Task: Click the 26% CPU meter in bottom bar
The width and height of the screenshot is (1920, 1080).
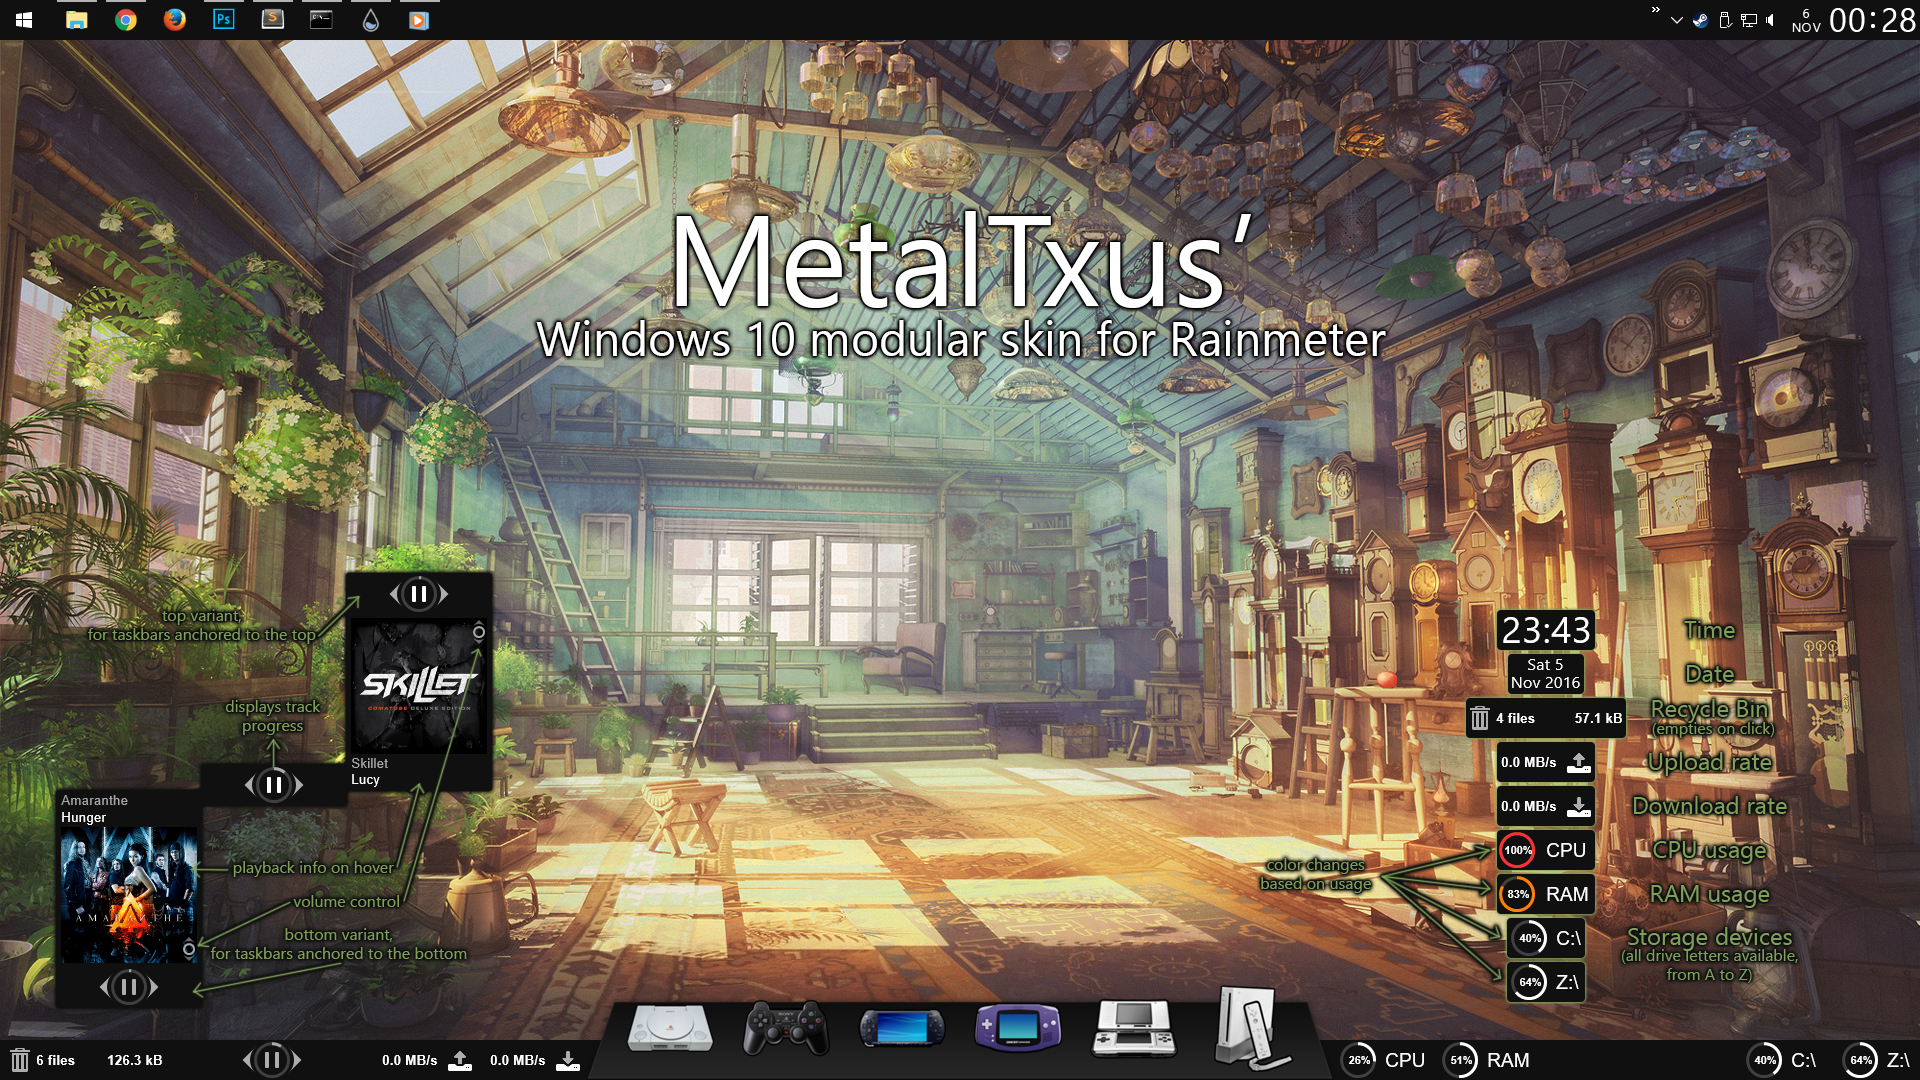Action: point(1384,1060)
